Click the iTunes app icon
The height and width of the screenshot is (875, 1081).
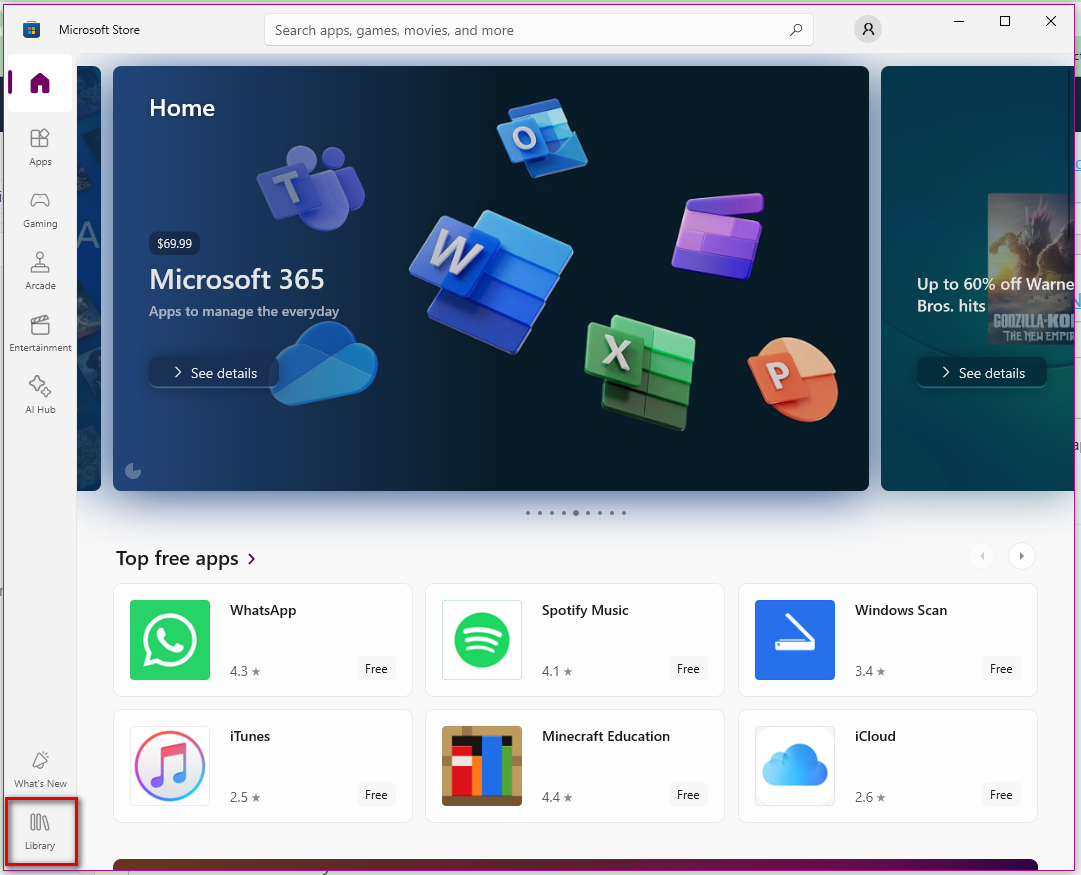click(x=170, y=766)
